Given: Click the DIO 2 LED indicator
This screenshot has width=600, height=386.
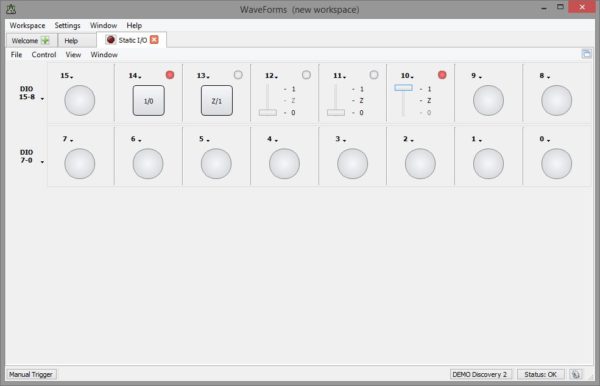Looking at the screenshot, I should (420, 164).
